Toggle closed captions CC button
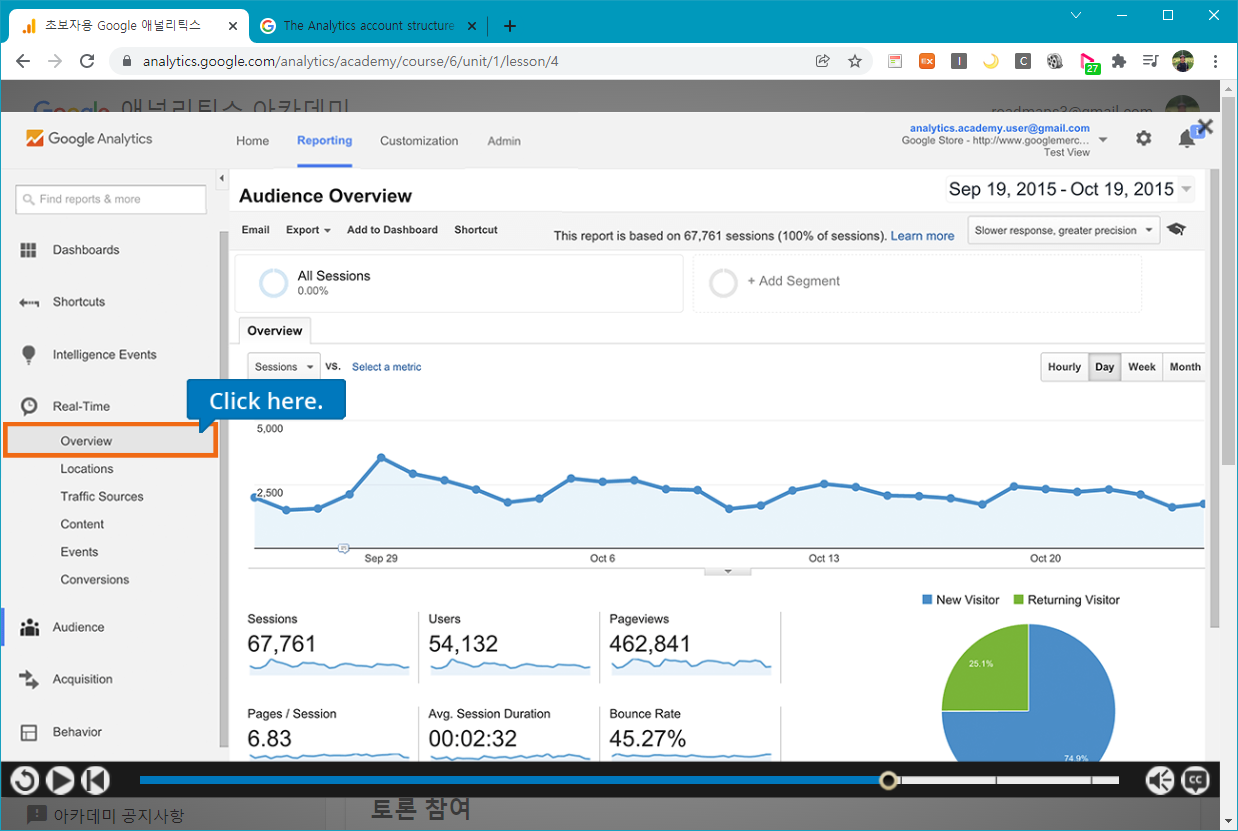Screen dimensions: 1238x831 [1195, 780]
